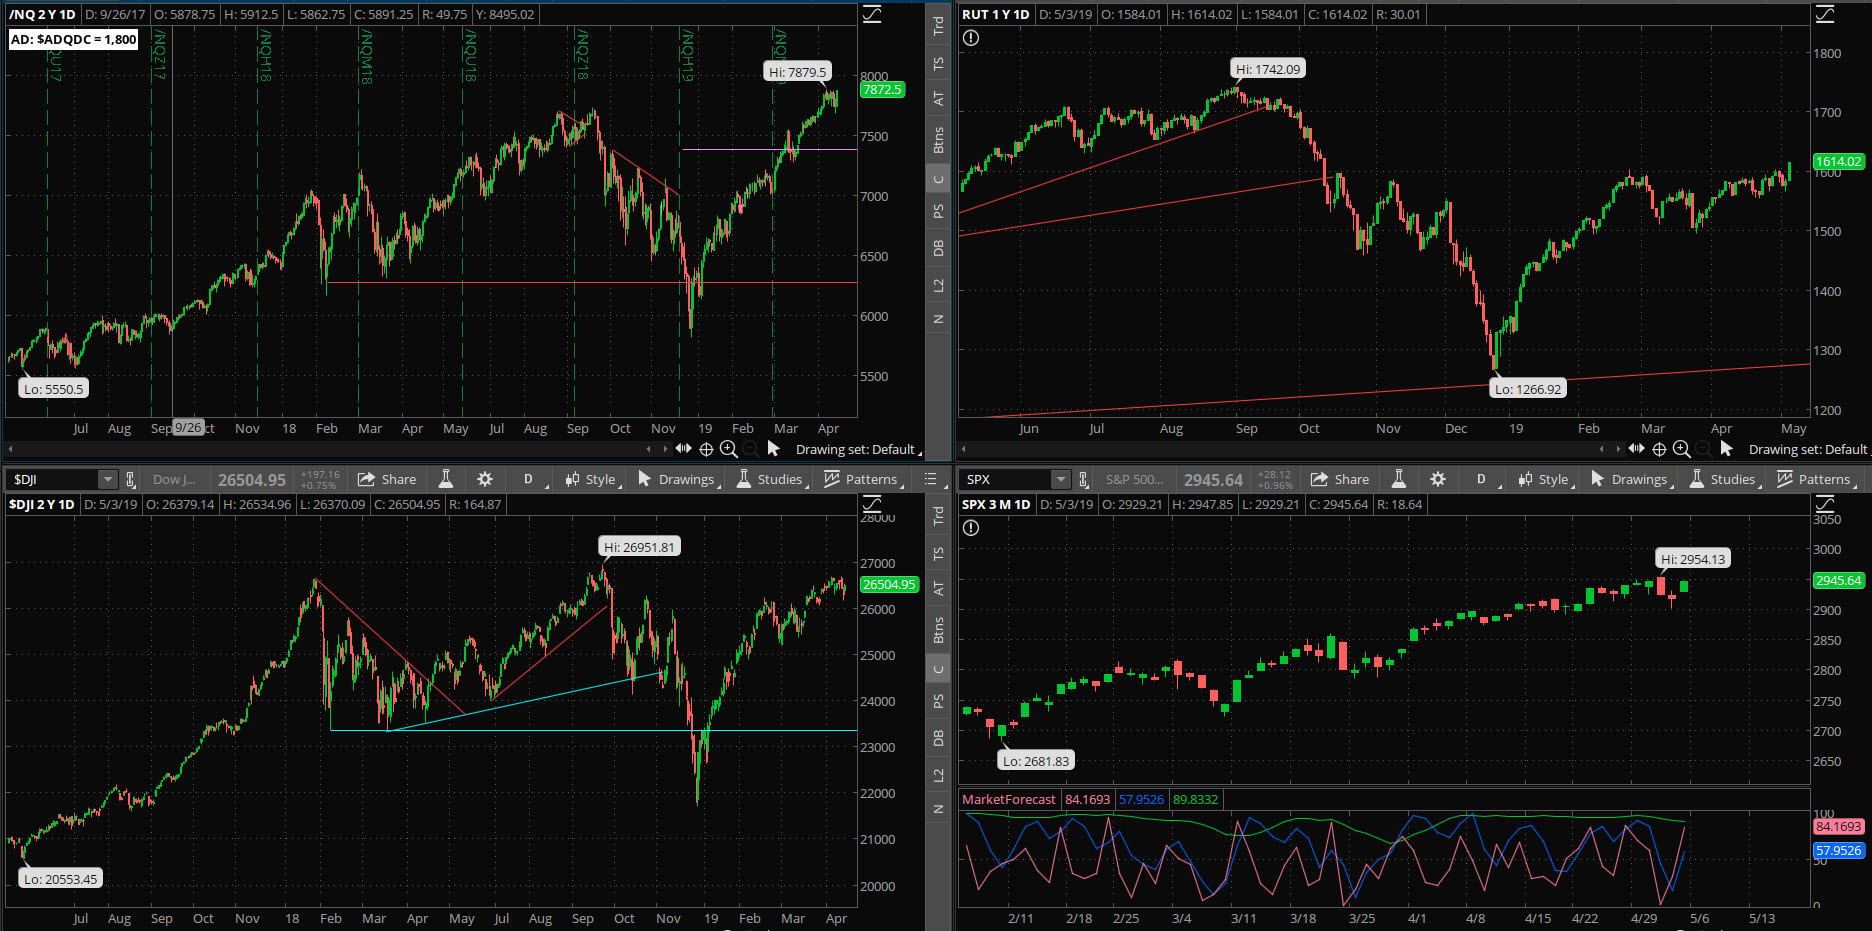1872x931 pixels.
Task: Click Lo: 20553.45 bubble on $DJI chart
Action: pyautogui.click(x=61, y=879)
